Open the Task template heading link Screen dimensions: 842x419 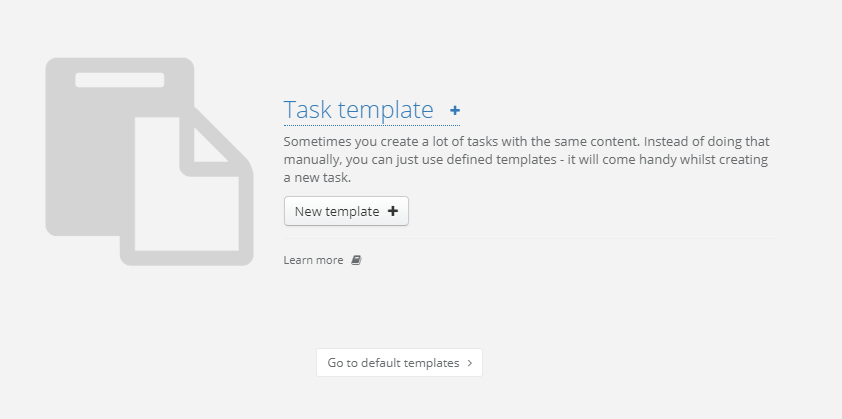tap(358, 110)
